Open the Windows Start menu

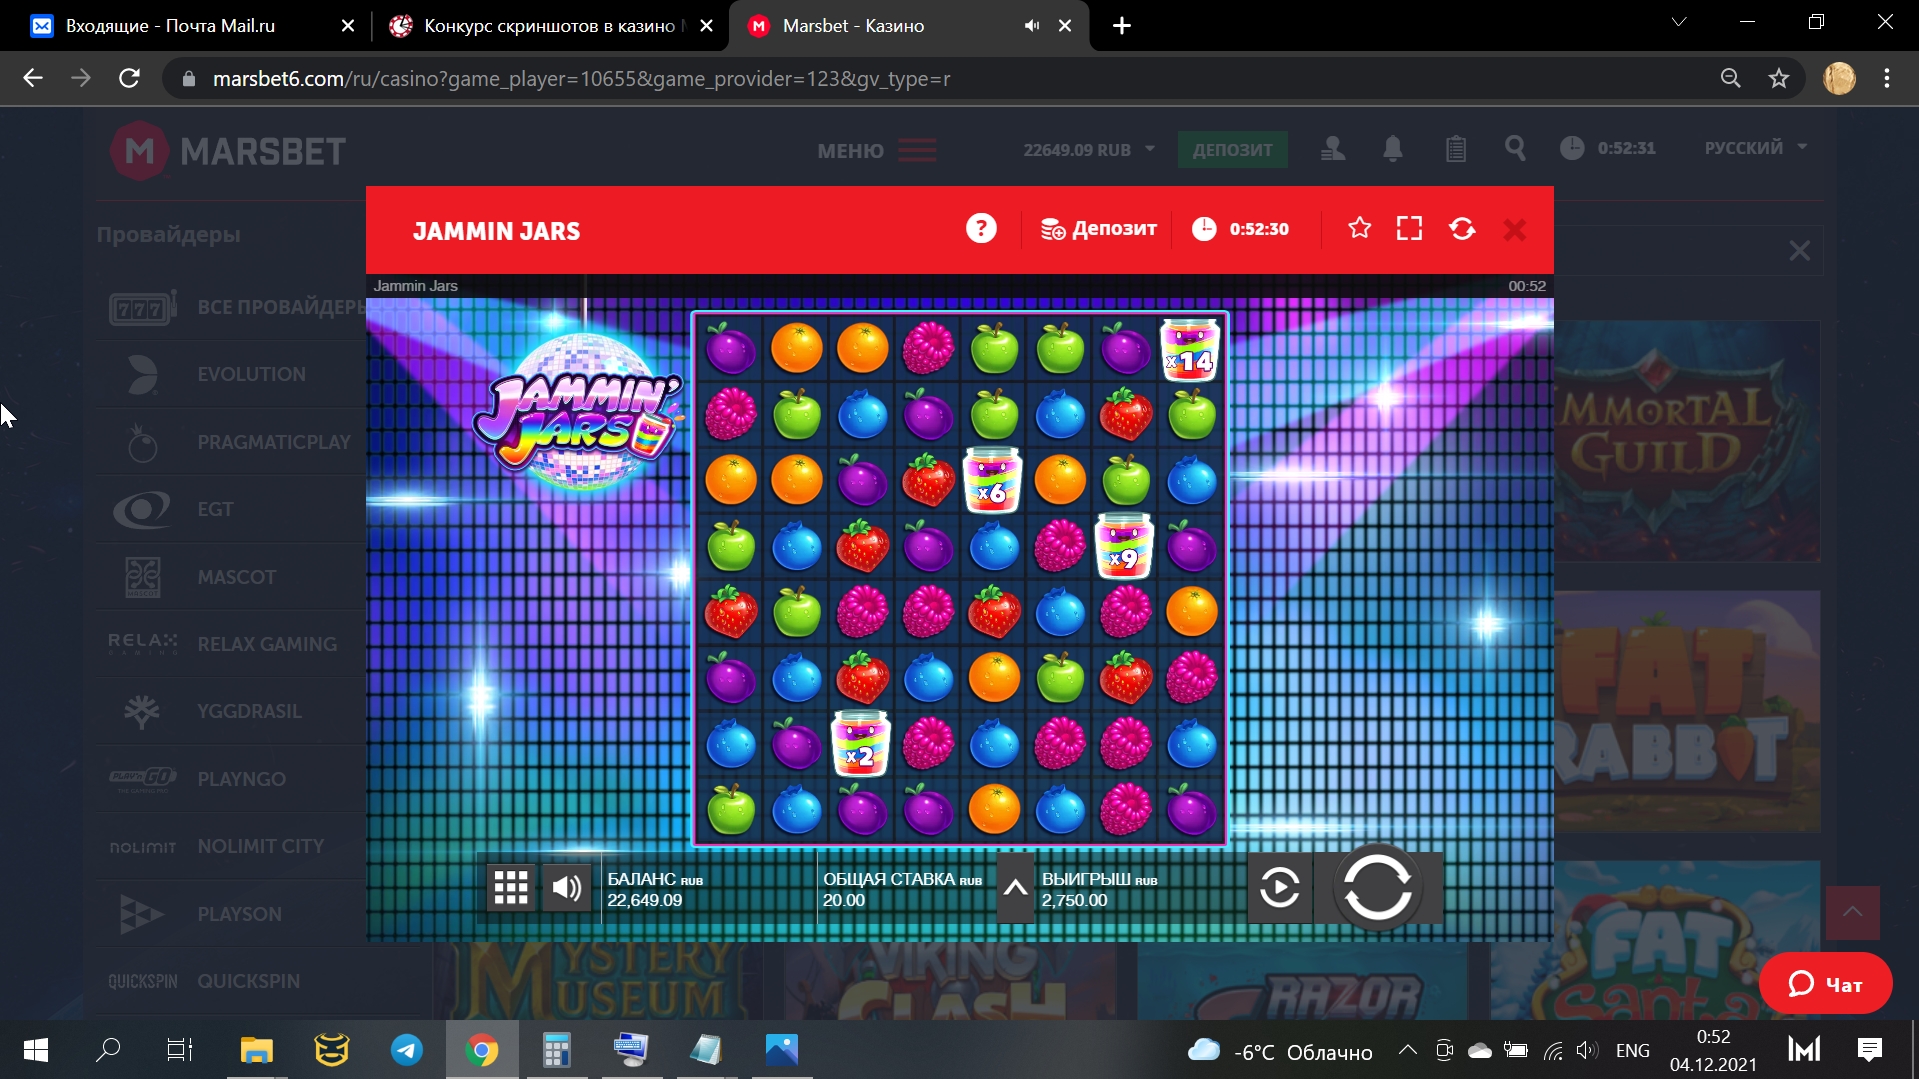36,1050
